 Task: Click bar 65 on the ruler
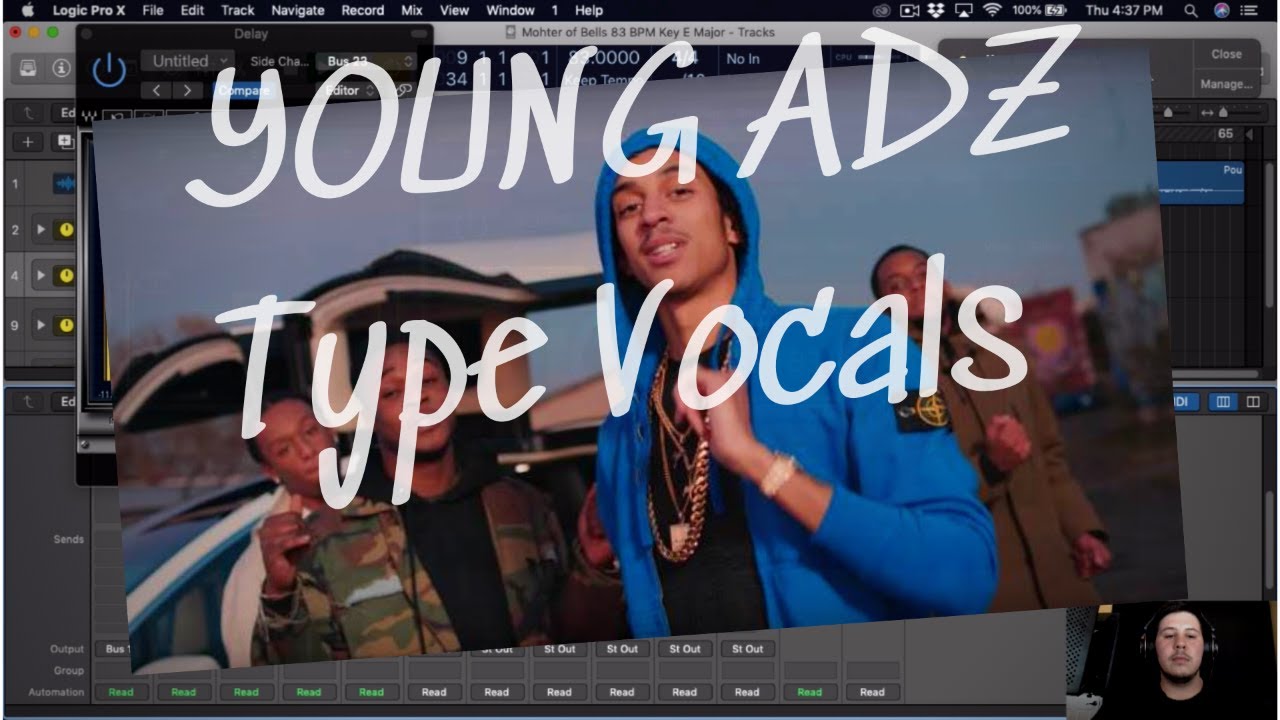pyautogui.click(x=1225, y=134)
